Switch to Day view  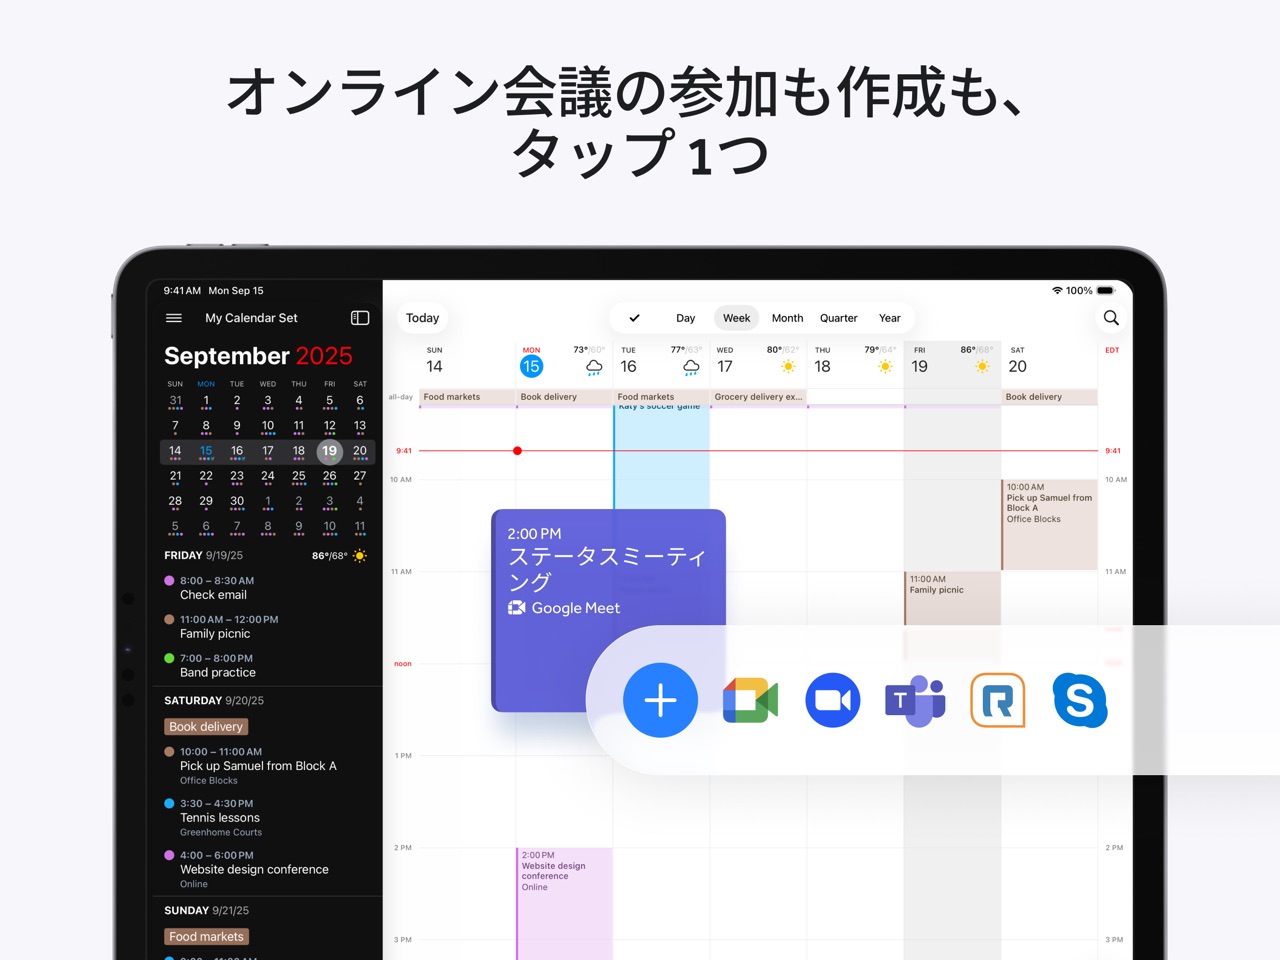pyautogui.click(x=685, y=318)
